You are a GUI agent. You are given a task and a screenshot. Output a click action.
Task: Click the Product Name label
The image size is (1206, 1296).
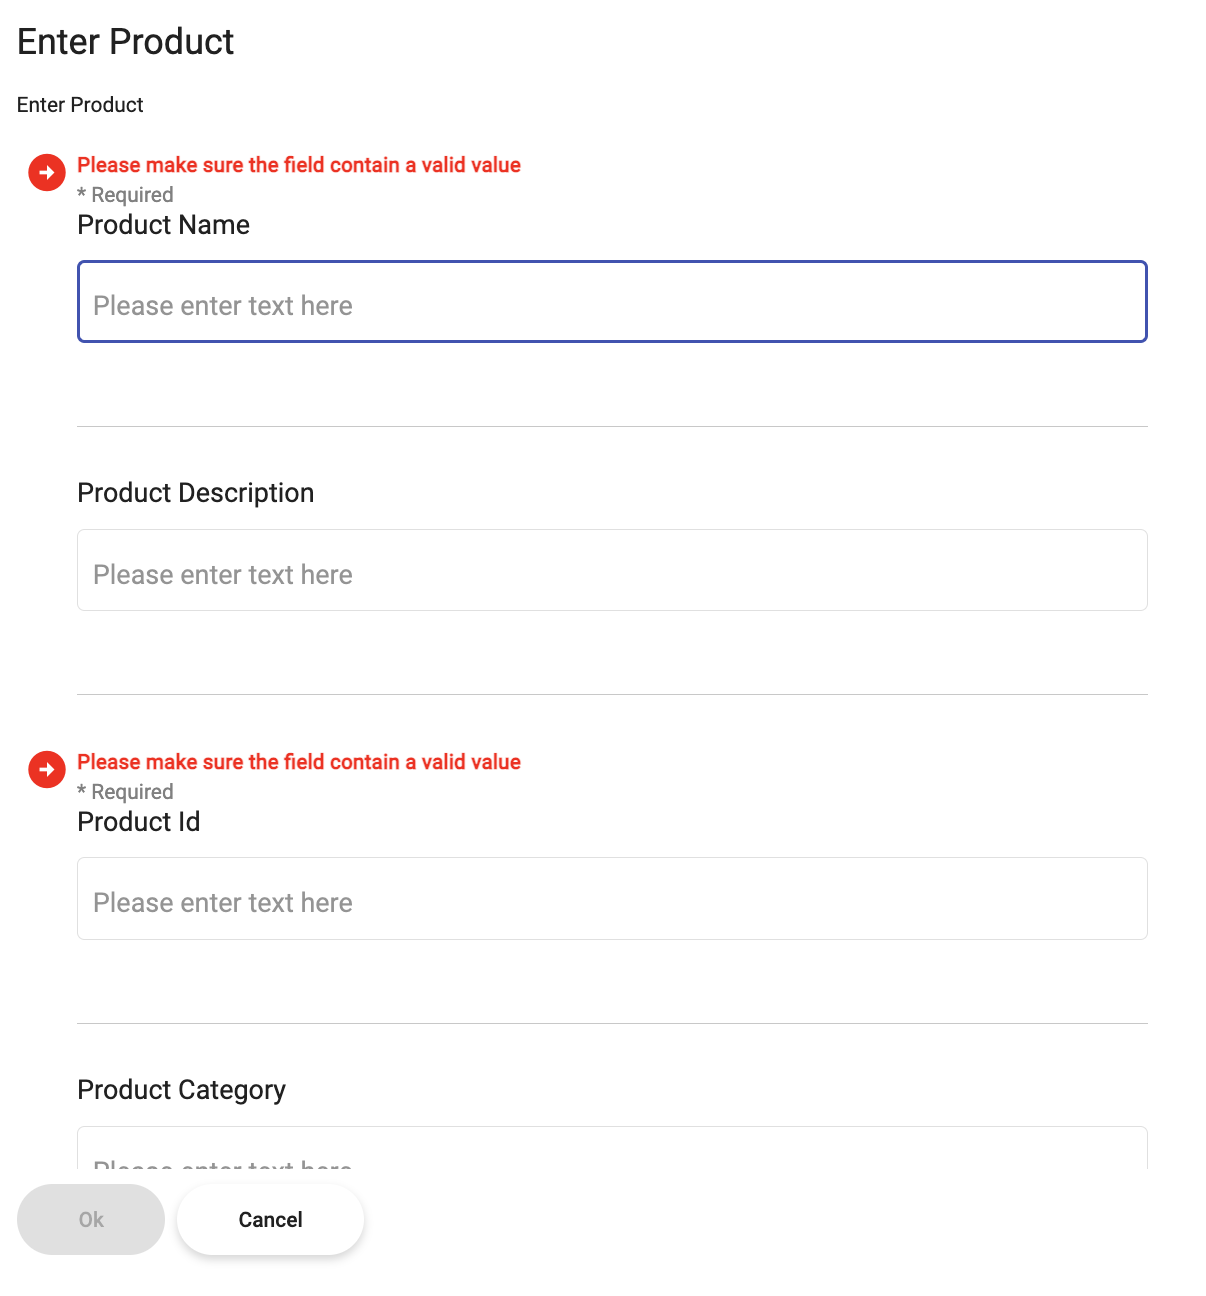click(x=164, y=225)
